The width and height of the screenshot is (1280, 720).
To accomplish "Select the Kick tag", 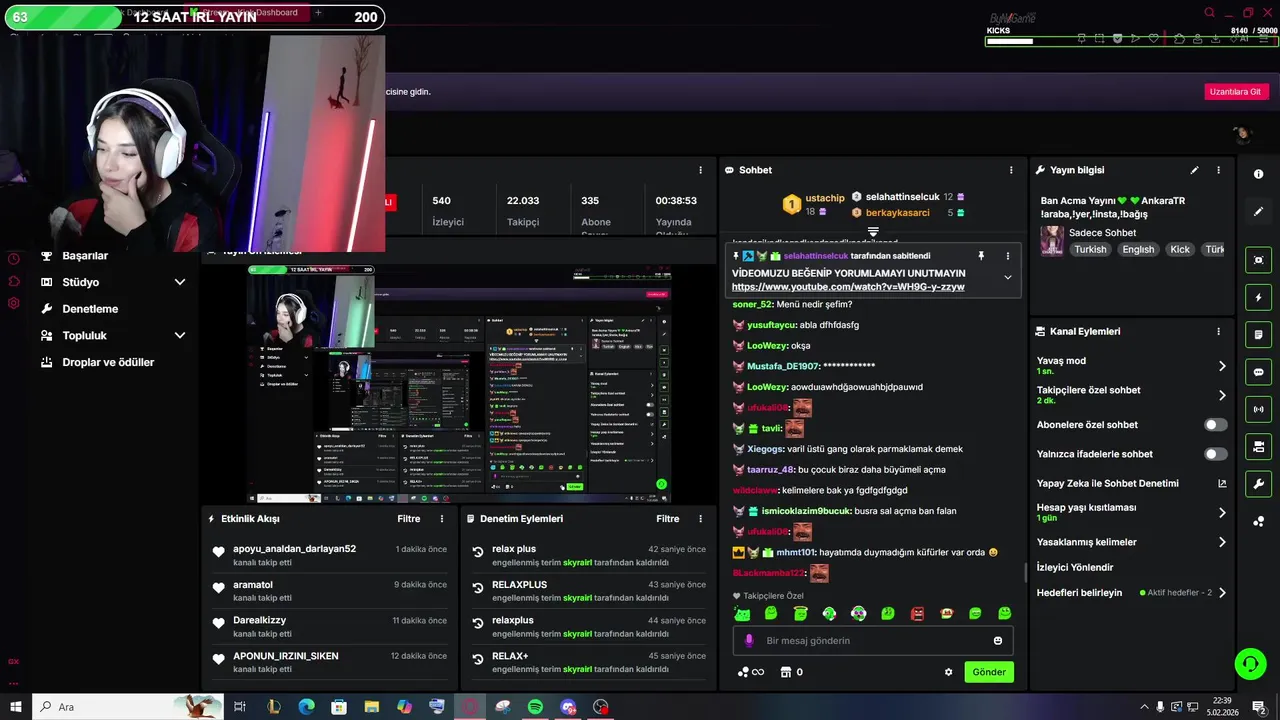I will pyautogui.click(x=1180, y=250).
